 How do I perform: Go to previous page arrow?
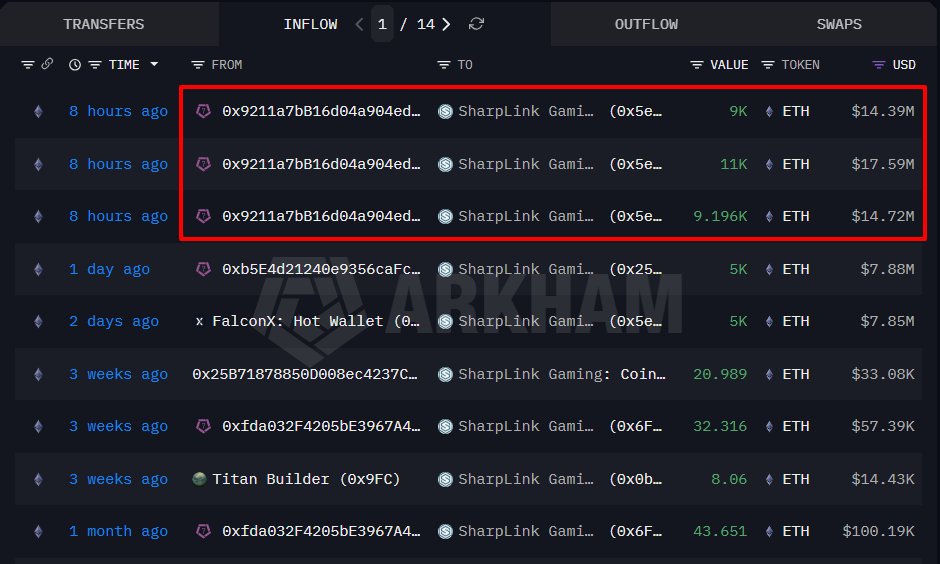click(x=359, y=24)
